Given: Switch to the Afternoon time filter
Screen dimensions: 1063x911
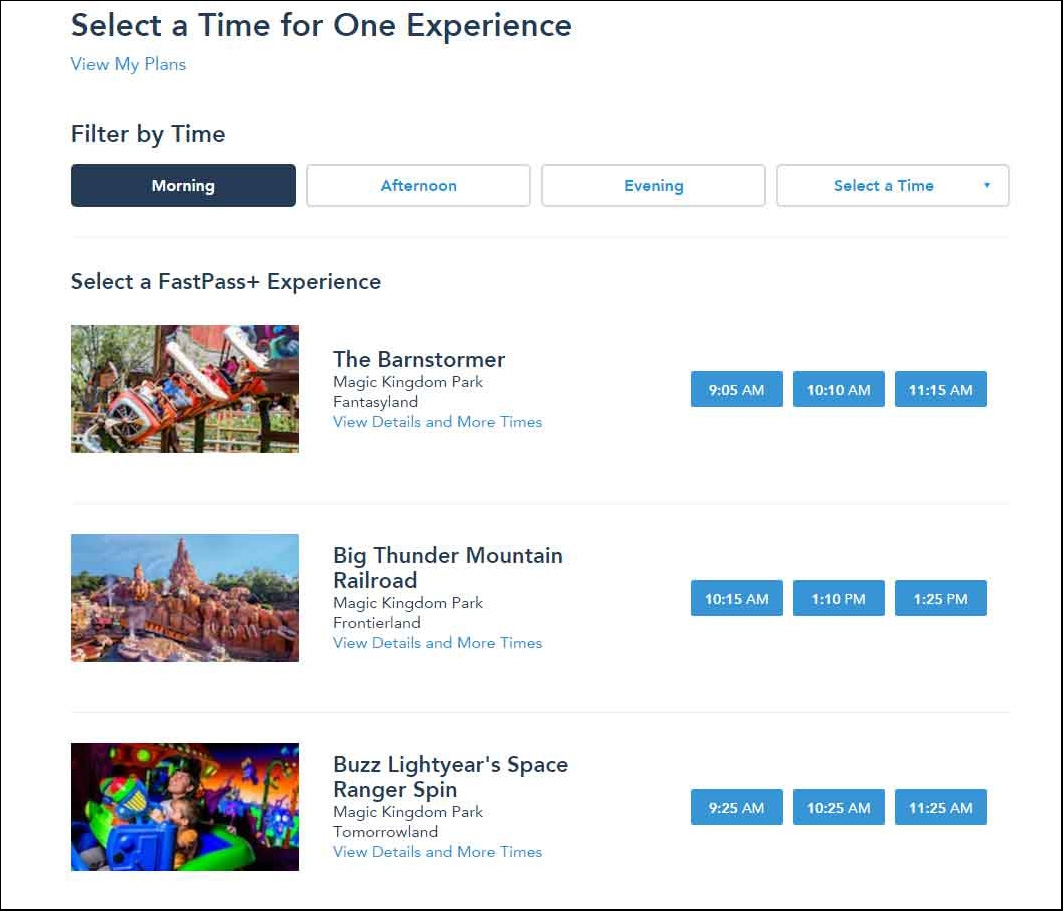Looking at the screenshot, I should 418,185.
